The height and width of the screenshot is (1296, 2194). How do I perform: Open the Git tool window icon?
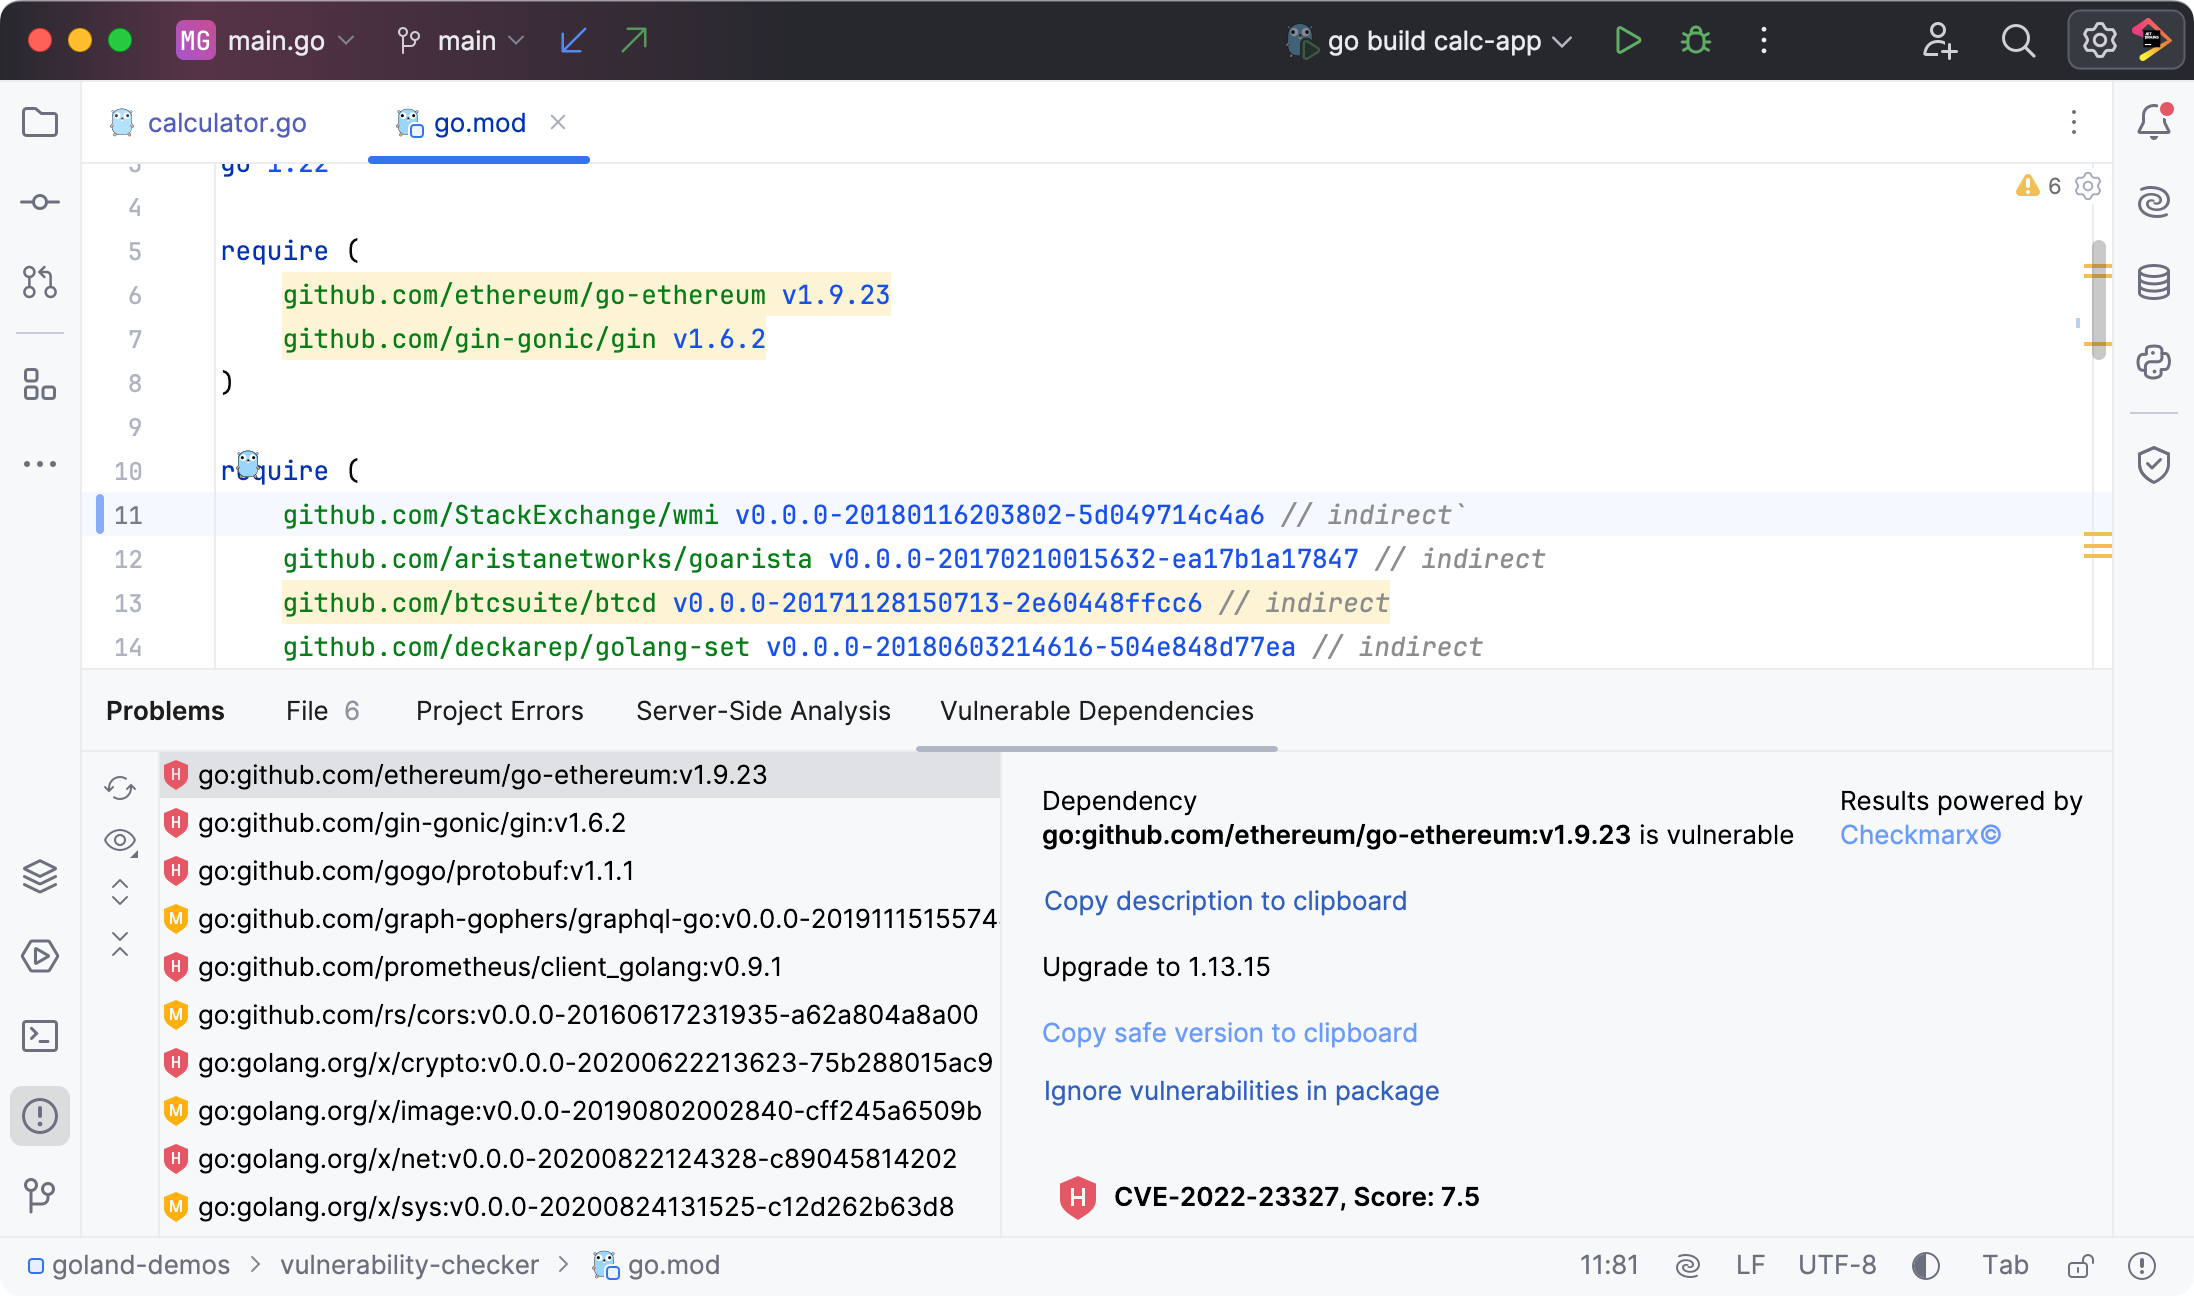[40, 1194]
